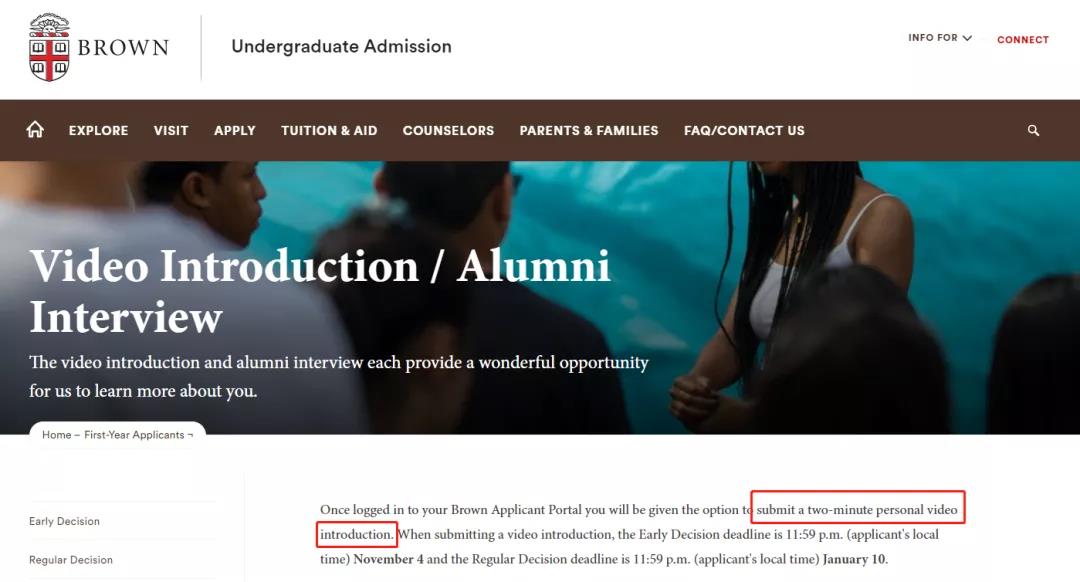Open TUITION & AID section
The width and height of the screenshot is (1080, 582).
click(x=329, y=130)
